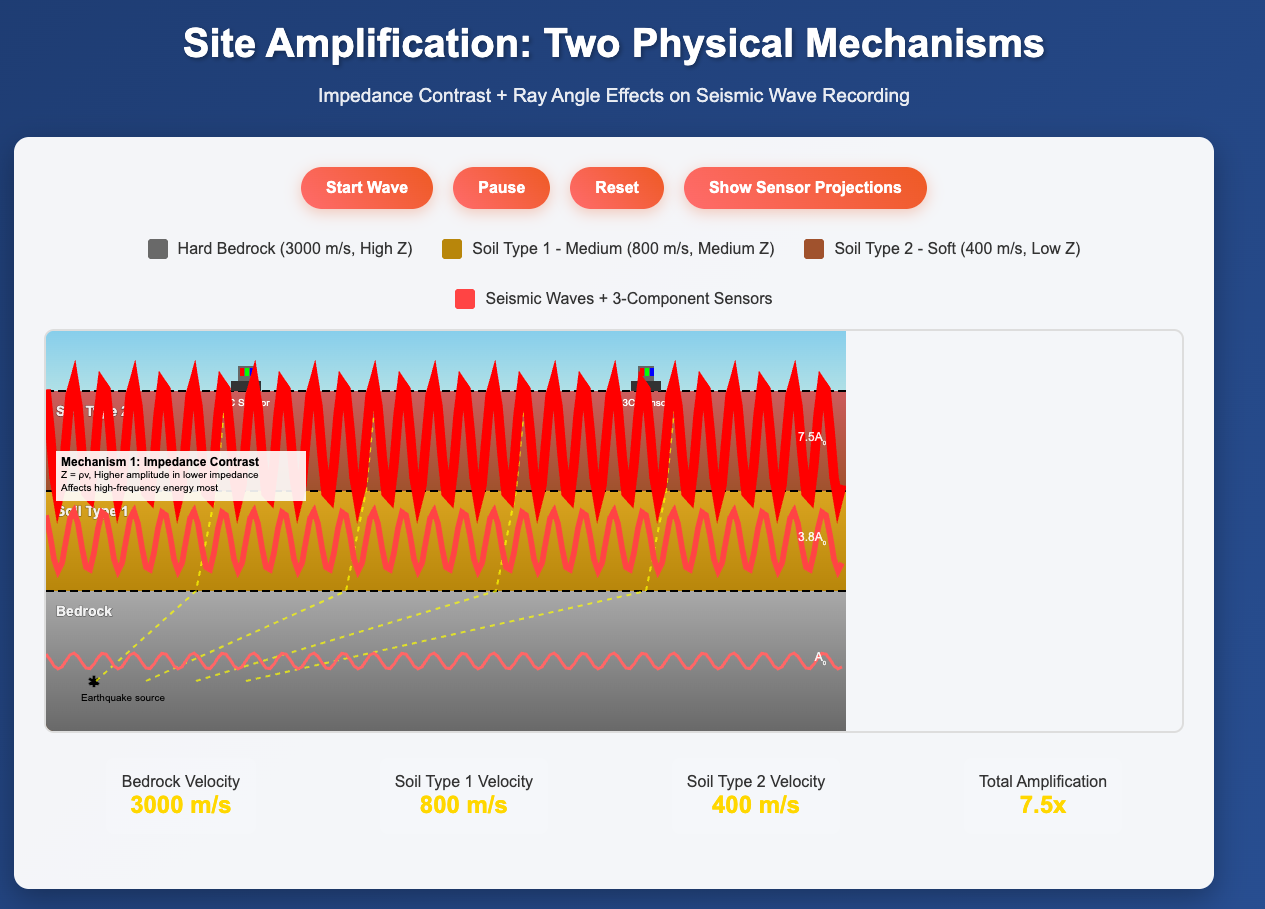Reset the simulation

(616, 188)
